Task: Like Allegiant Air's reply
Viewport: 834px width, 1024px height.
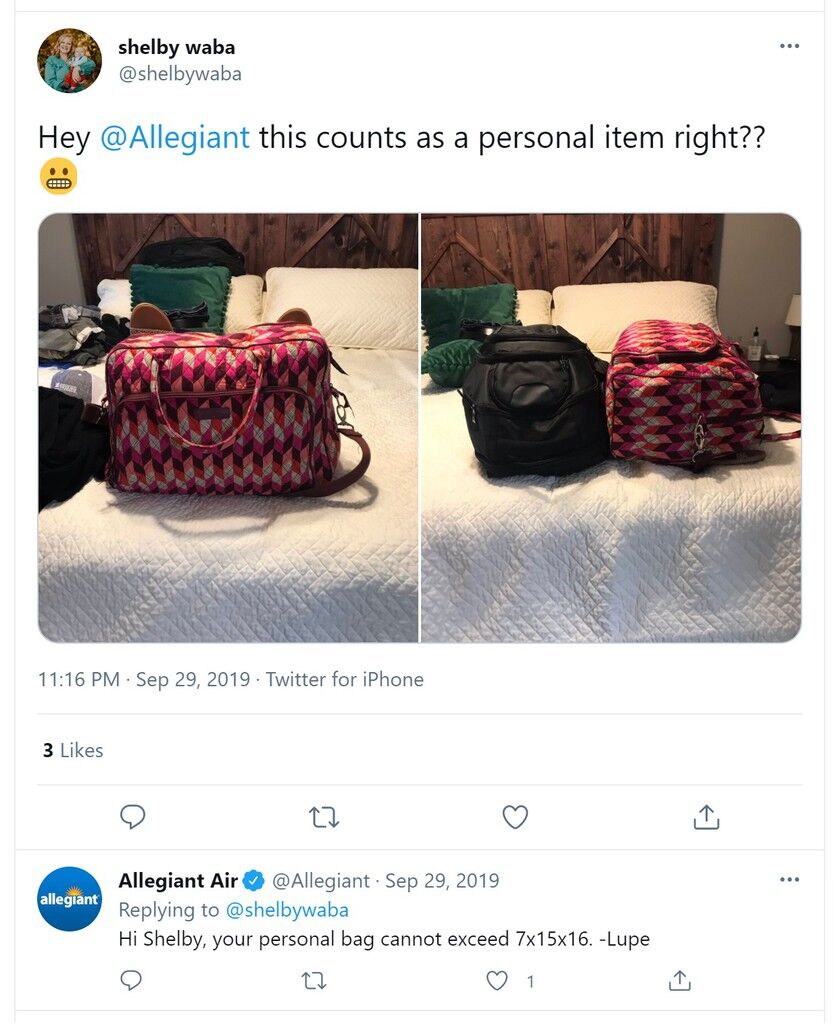Action: [x=497, y=980]
